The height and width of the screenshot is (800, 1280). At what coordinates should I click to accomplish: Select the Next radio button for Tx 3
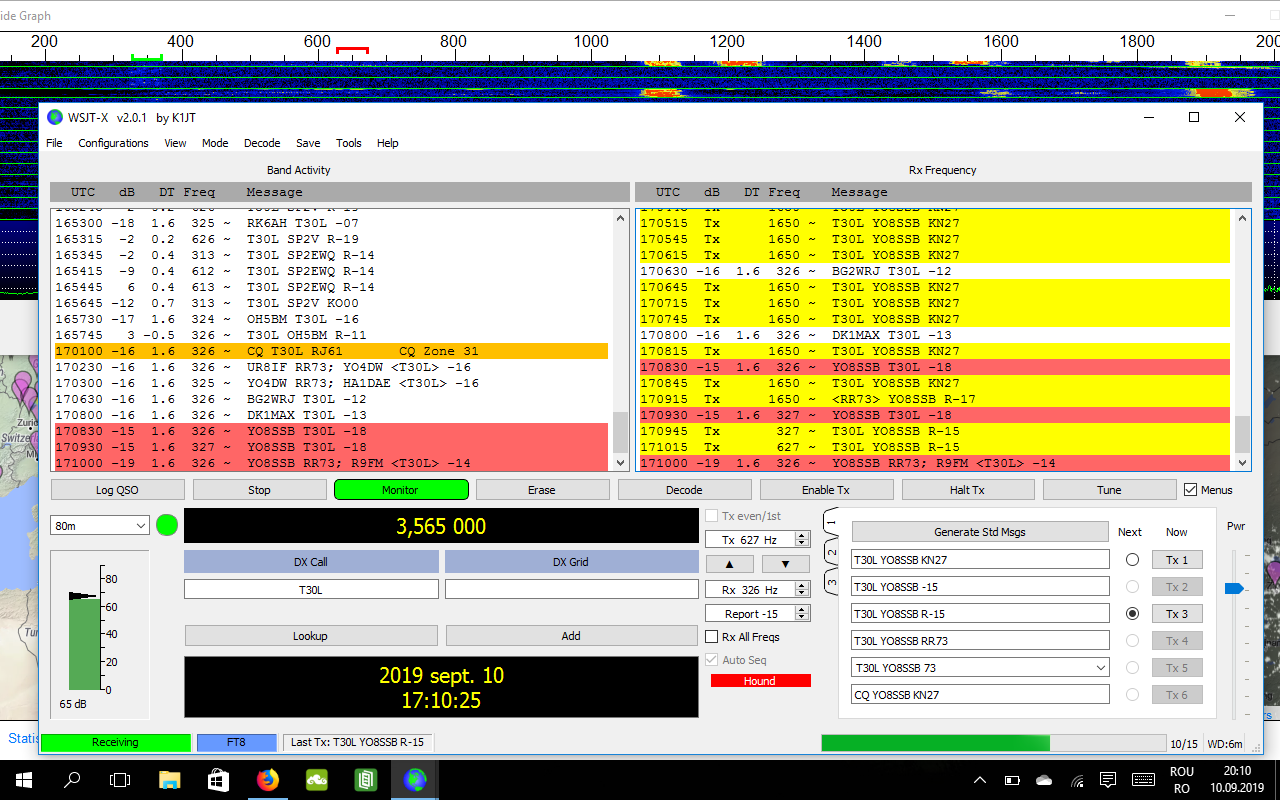1132,614
